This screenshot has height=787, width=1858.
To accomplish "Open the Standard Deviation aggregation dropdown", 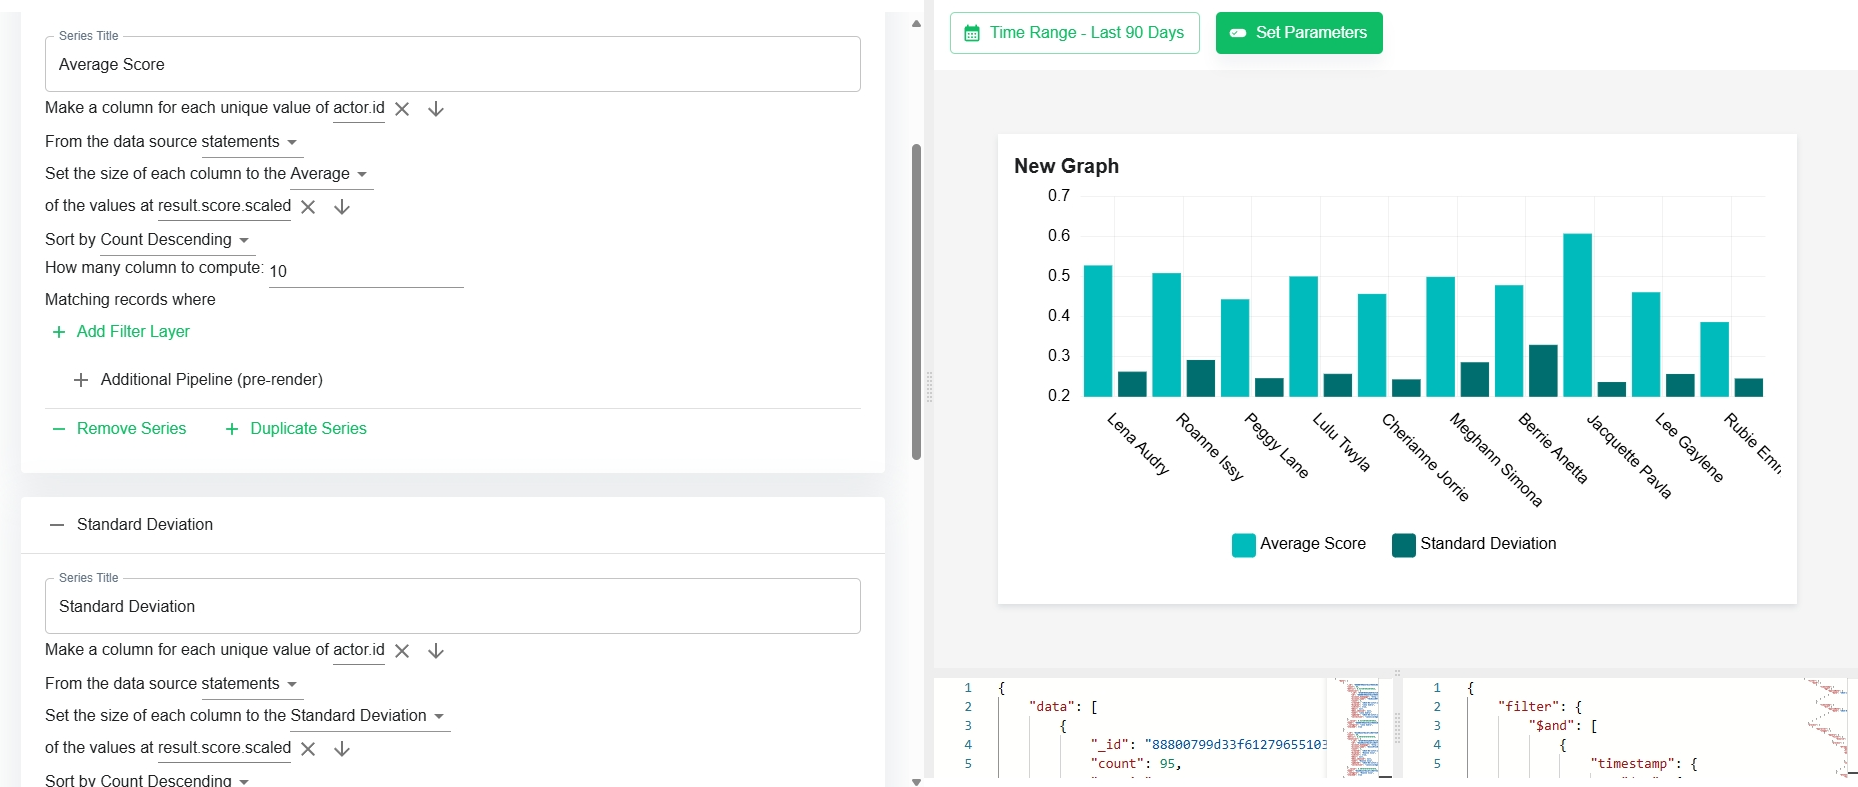I will [368, 716].
